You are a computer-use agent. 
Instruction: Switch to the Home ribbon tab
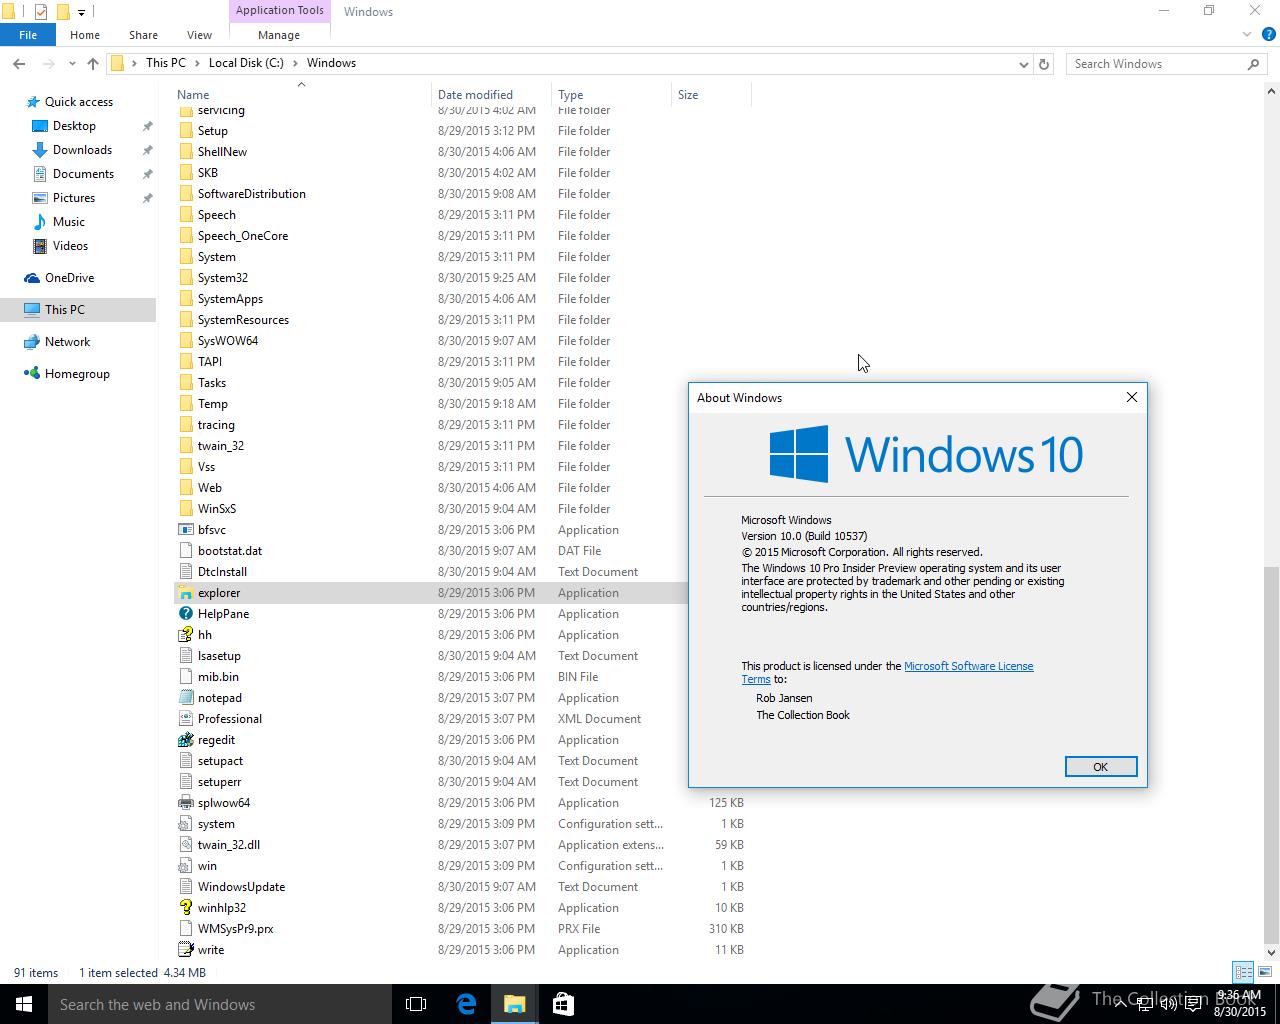(x=85, y=35)
